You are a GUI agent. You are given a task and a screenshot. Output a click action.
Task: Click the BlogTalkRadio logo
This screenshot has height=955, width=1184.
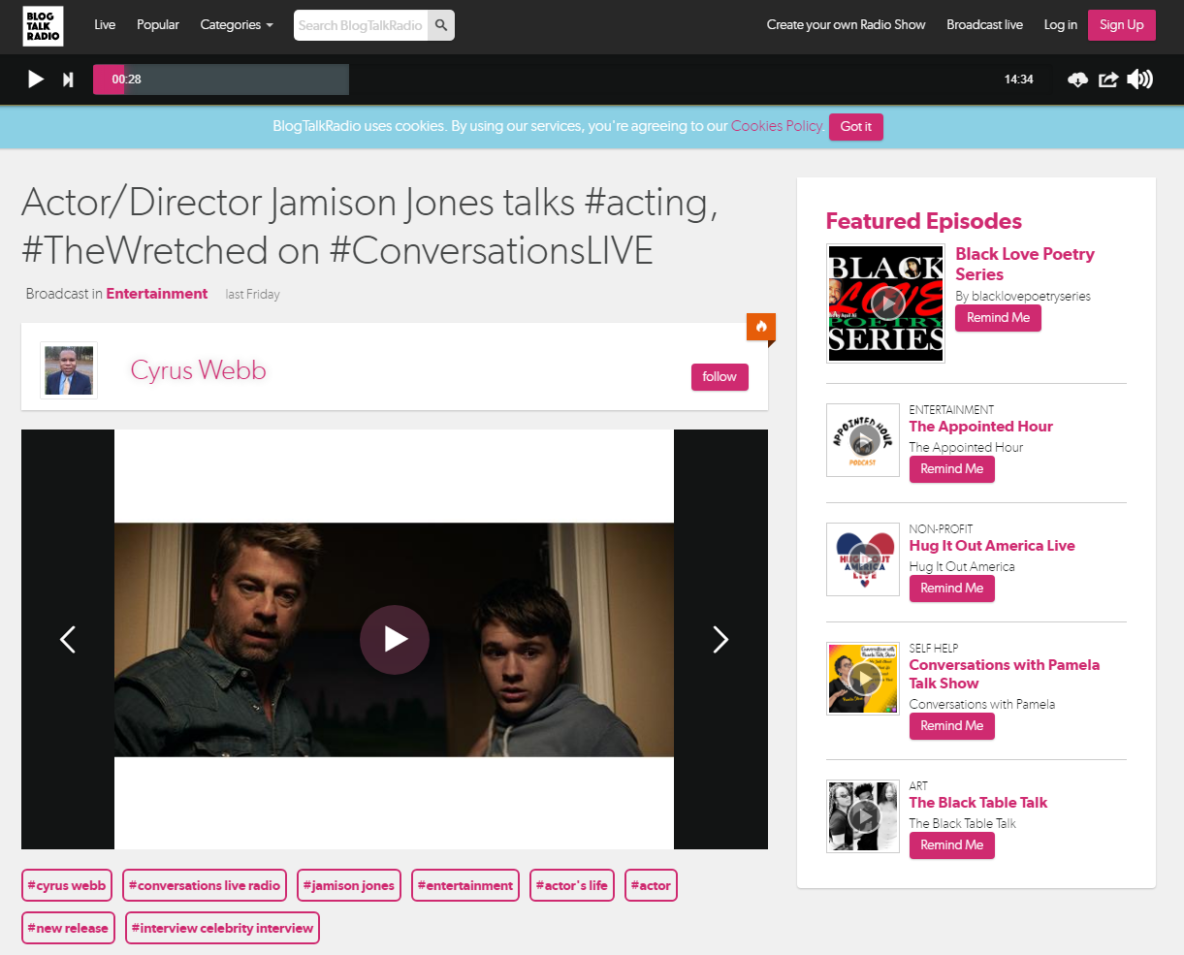[x=43, y=26]
